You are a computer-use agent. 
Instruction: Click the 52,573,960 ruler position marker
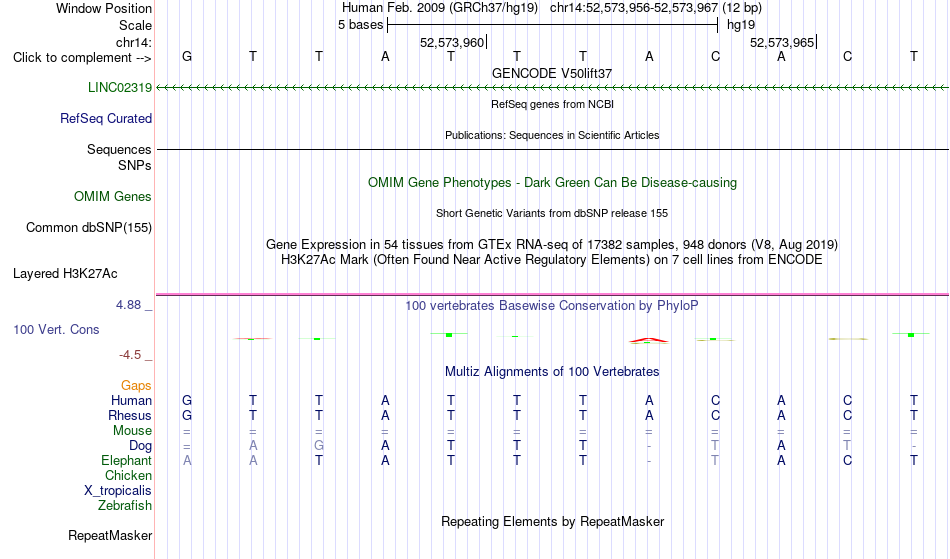[x=452, y=42]
